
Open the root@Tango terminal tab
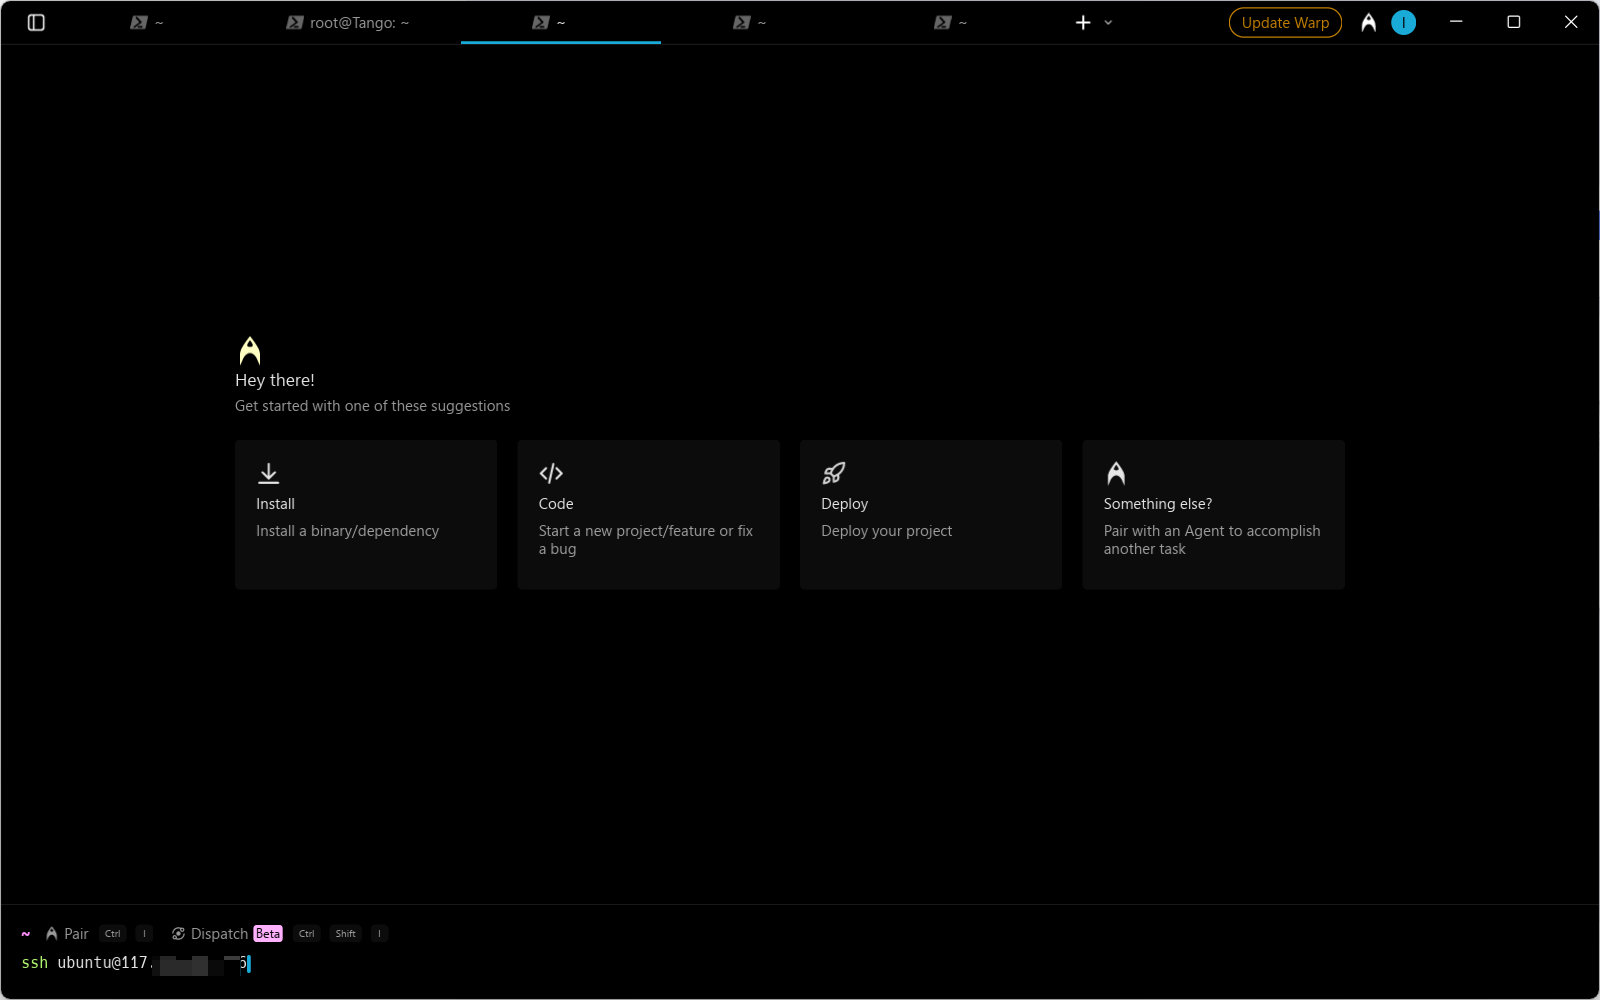click(x=348, y=22)
